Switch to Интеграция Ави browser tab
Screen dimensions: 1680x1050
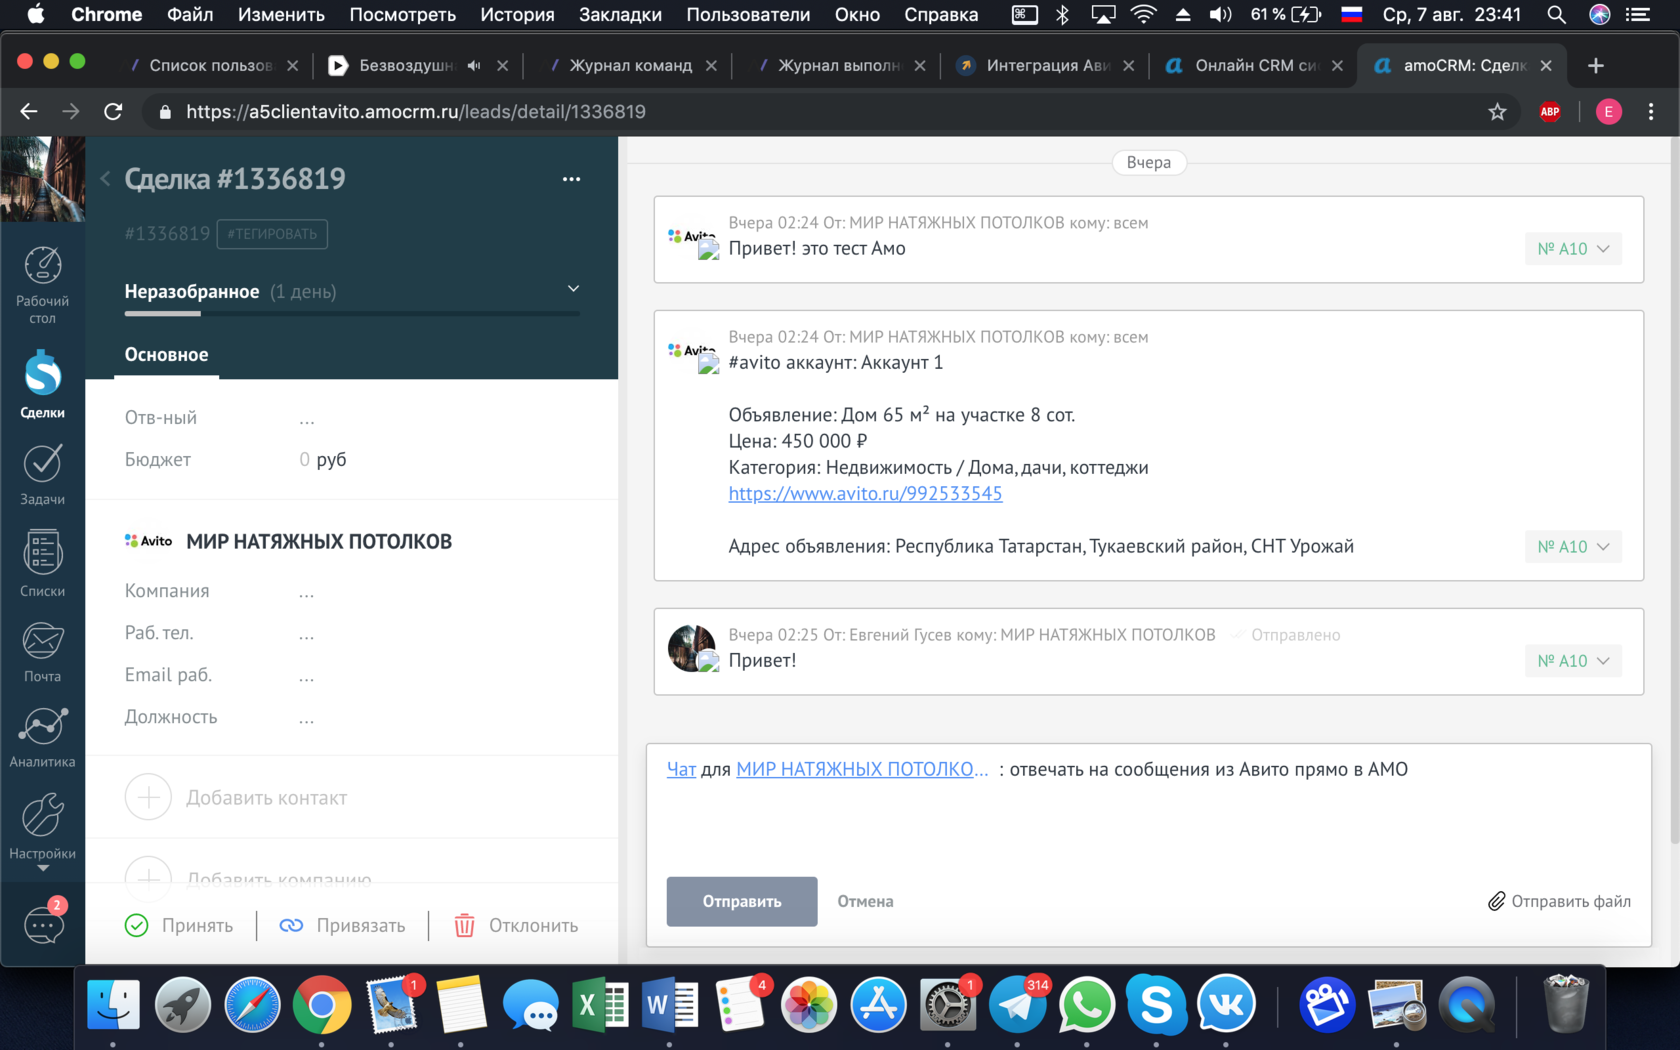(1047, 65)
